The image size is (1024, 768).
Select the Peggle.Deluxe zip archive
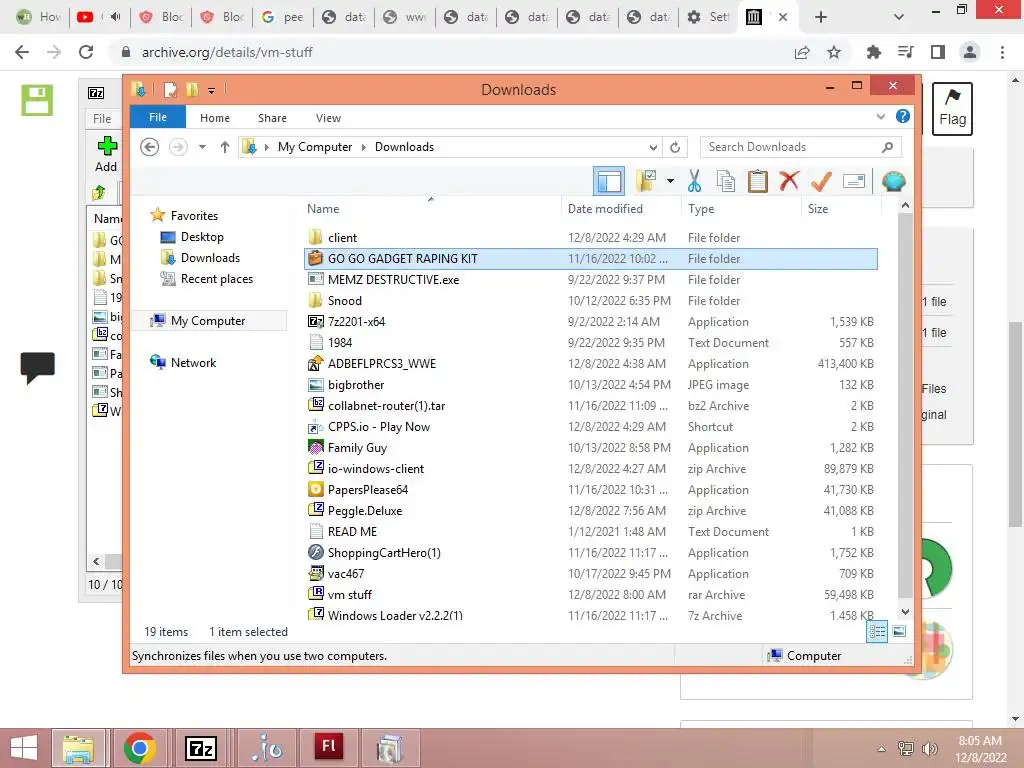[x=591, y=511]
